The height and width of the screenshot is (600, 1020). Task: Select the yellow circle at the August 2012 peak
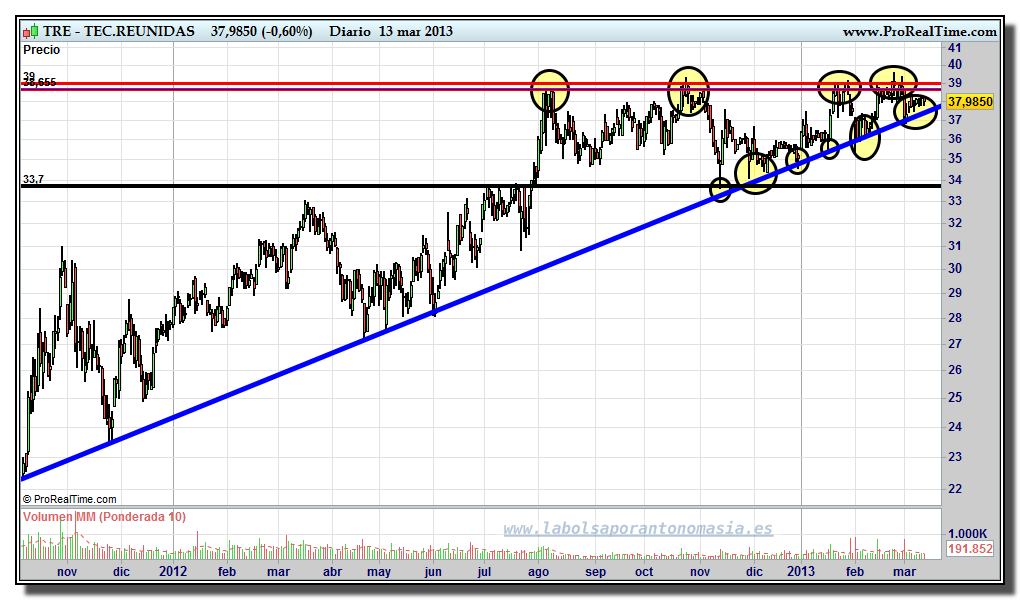[x=549, y=90]
